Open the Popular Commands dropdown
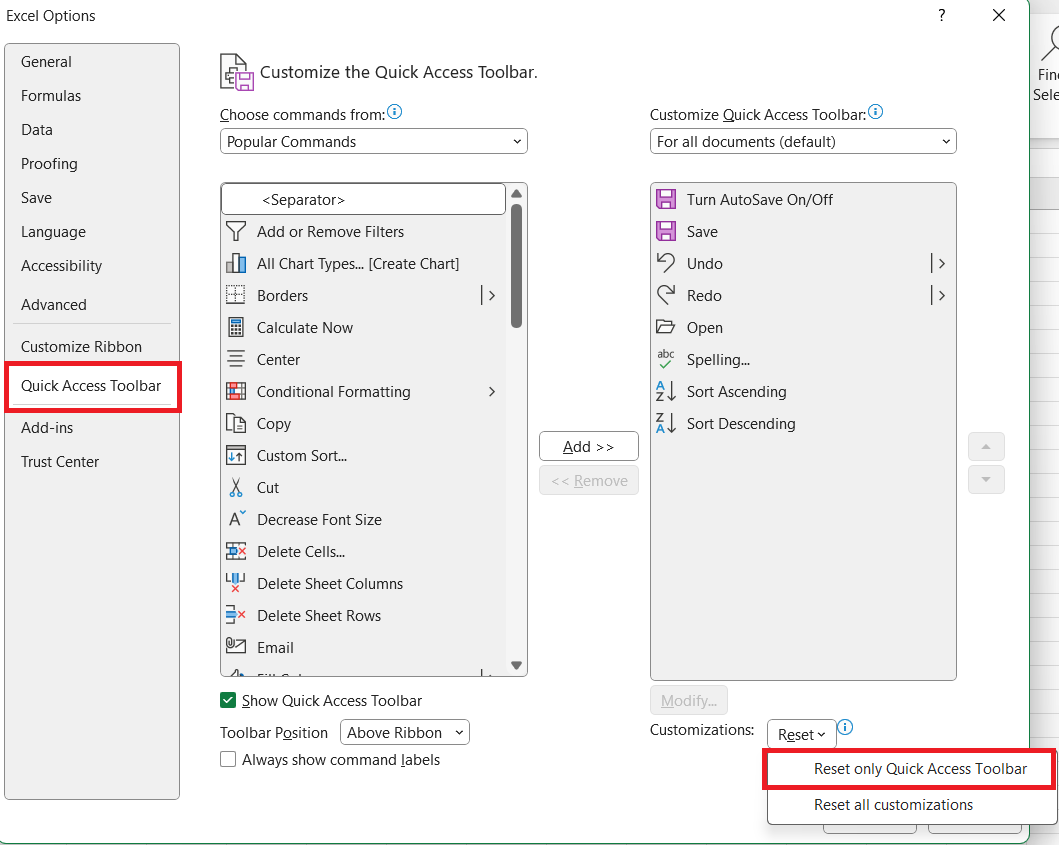 (x=373, y=141)
